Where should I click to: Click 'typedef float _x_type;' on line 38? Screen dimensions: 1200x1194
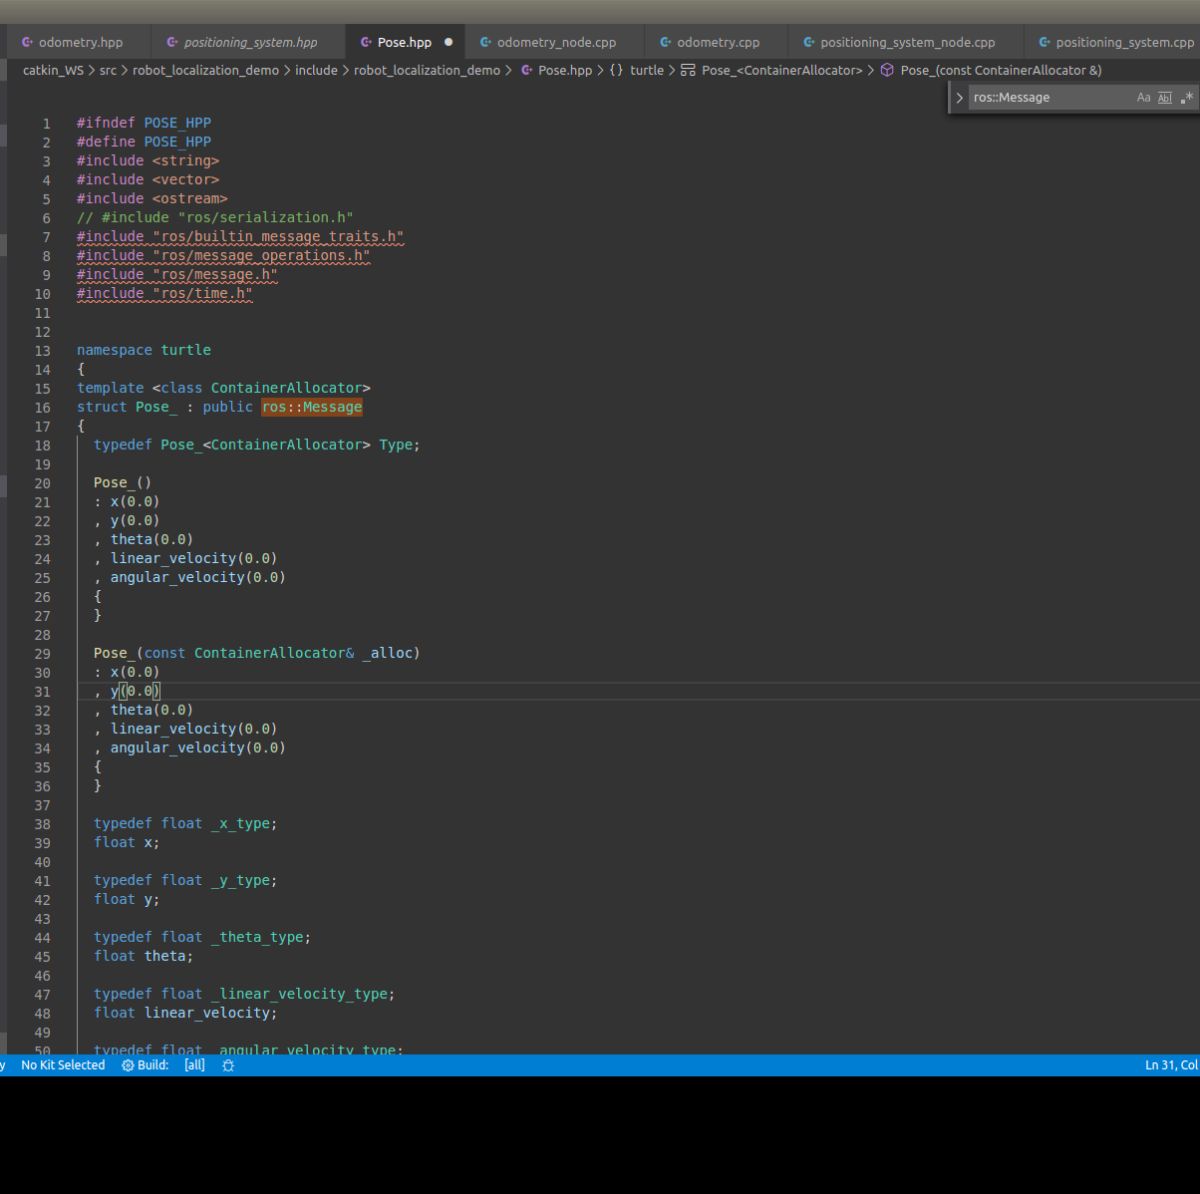point(186,824)
